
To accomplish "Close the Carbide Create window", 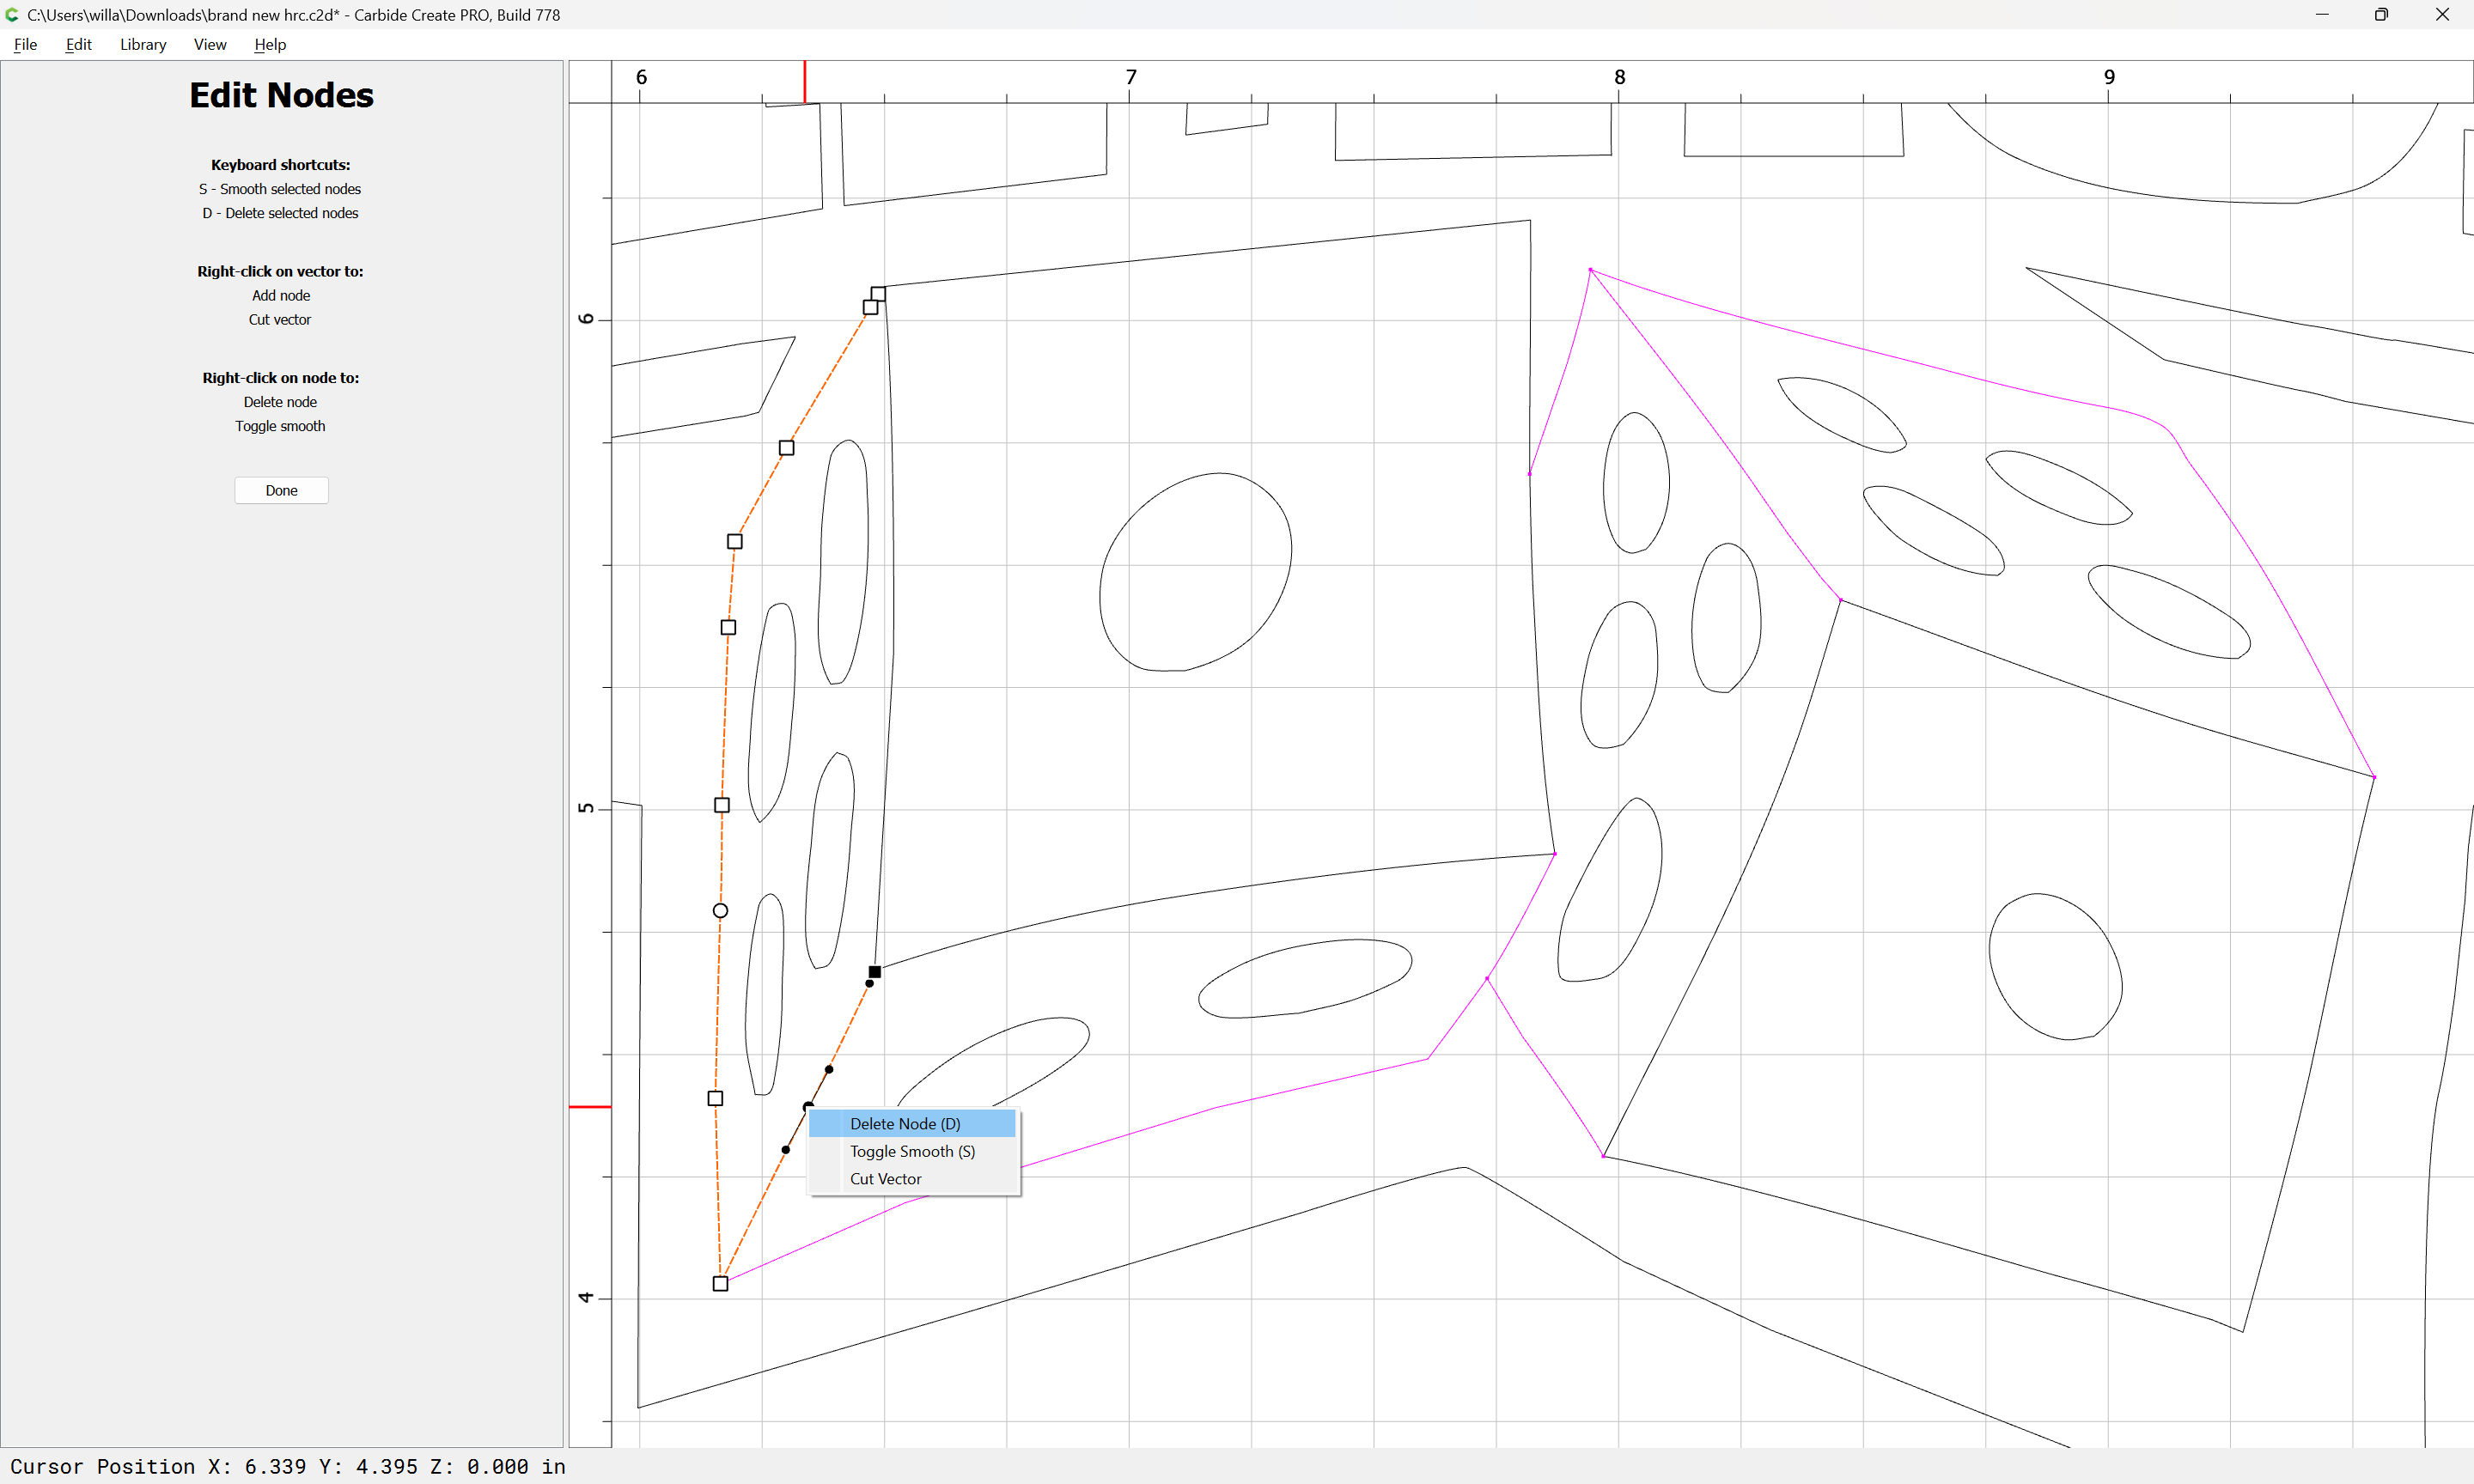I will point(2442,15).
